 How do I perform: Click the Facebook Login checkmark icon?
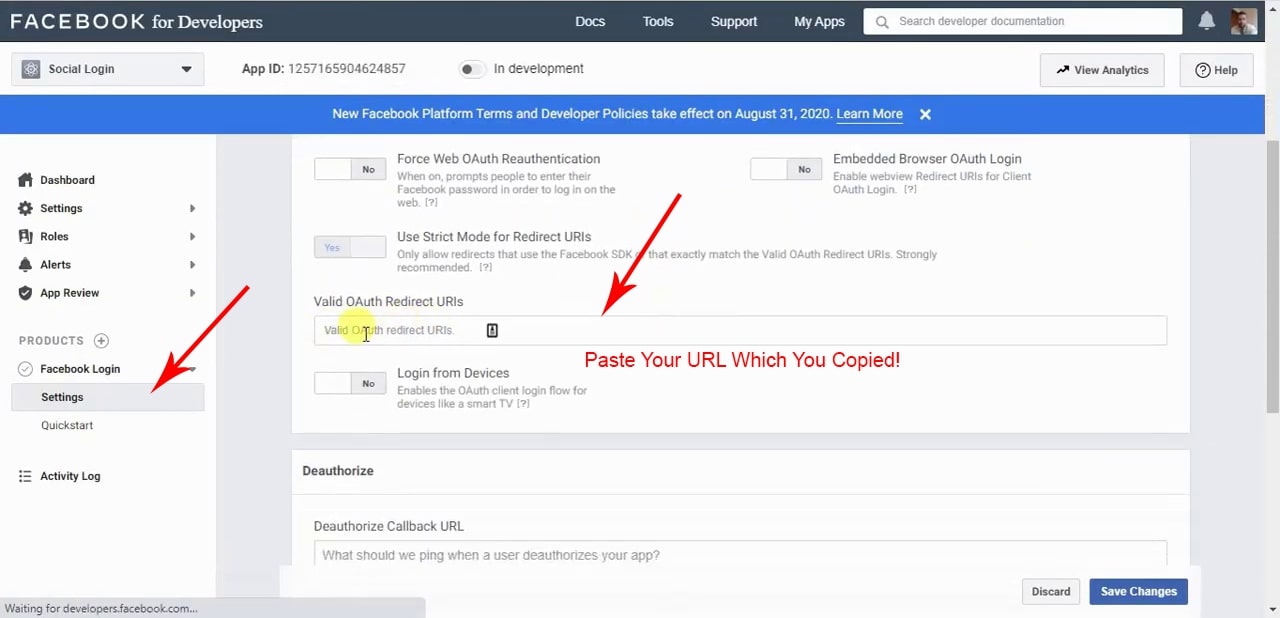click(26, 369)
